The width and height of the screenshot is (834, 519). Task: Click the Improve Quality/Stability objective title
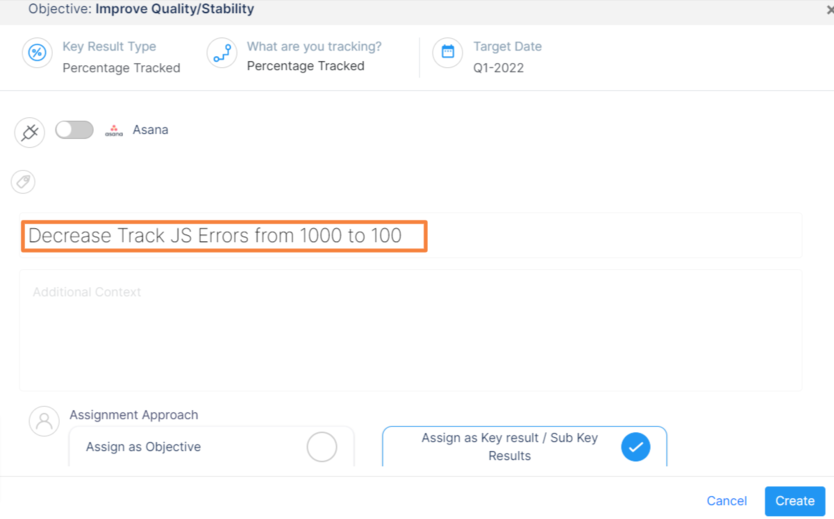[x=174, y=9]
